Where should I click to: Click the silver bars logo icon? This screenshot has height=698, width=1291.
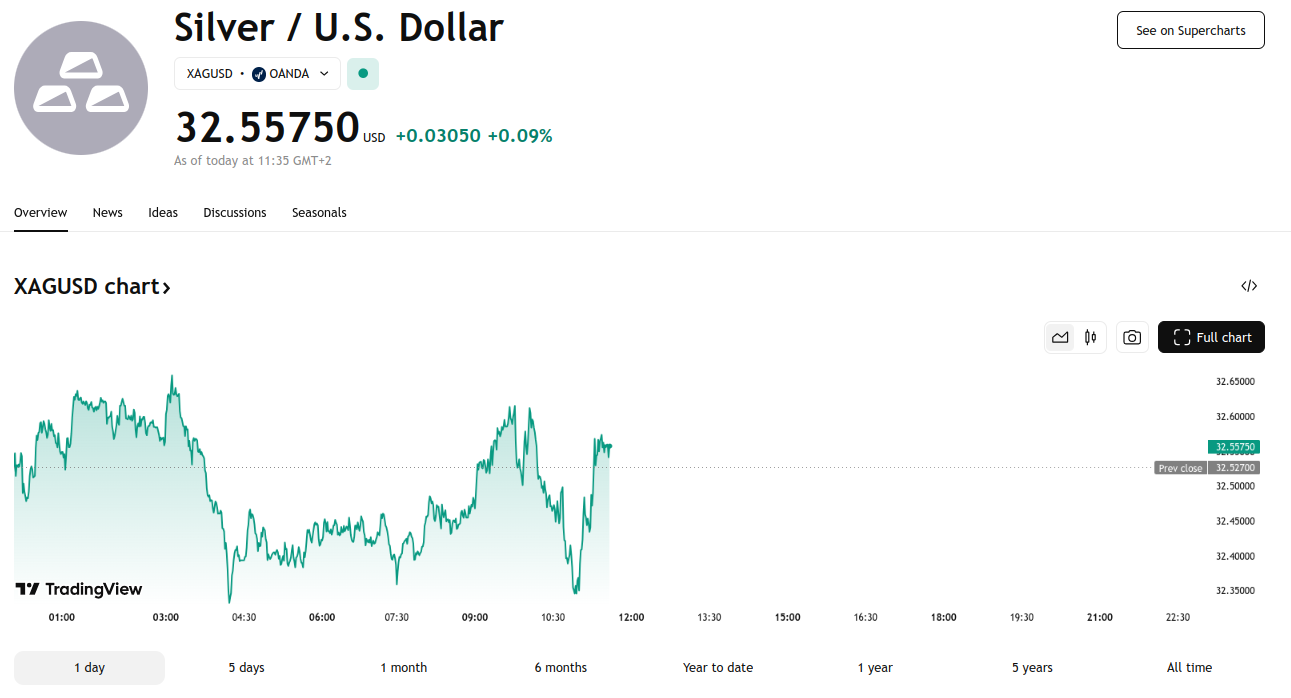[81, 88]
